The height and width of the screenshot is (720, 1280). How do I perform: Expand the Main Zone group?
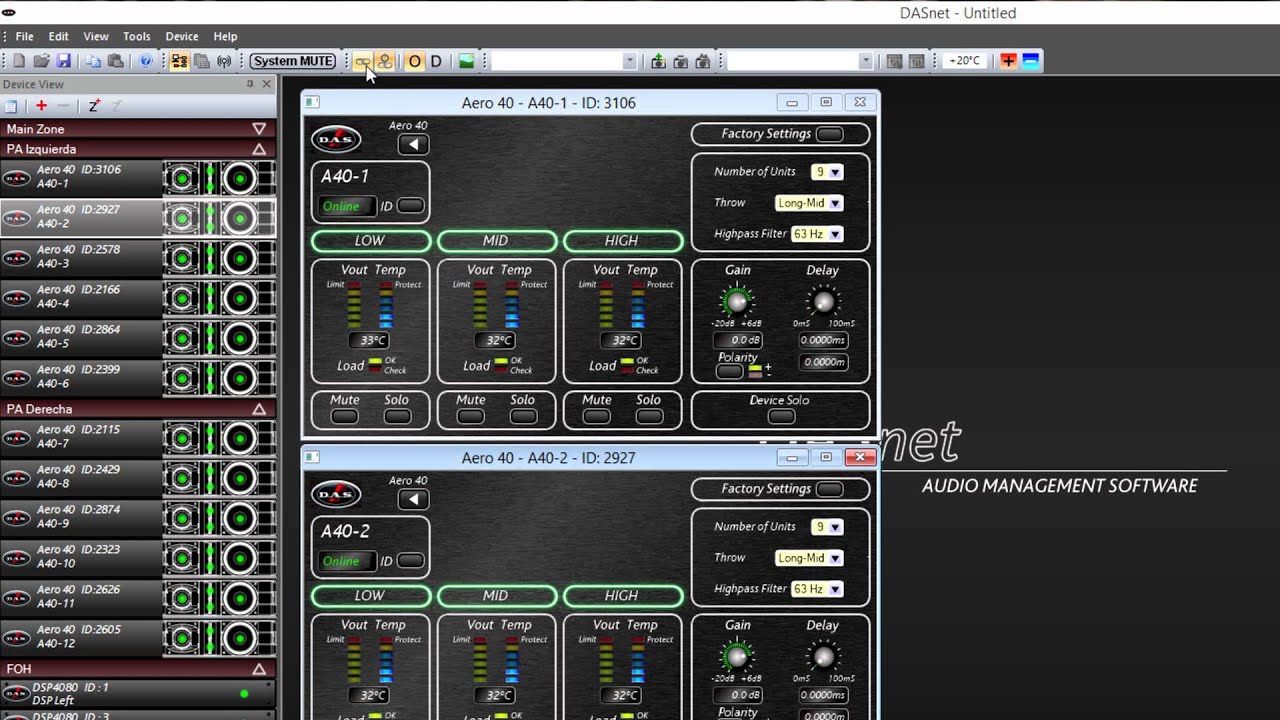259,129
